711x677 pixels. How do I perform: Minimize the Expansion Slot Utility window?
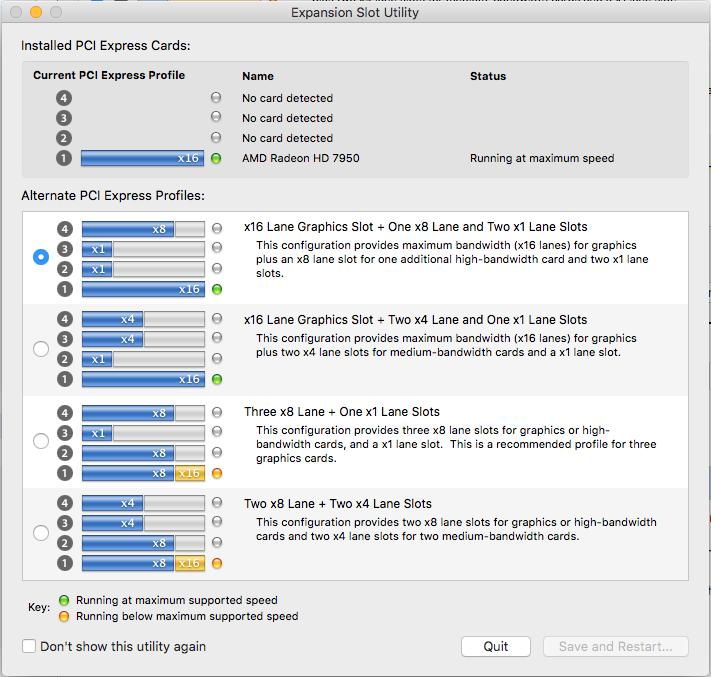36,12
